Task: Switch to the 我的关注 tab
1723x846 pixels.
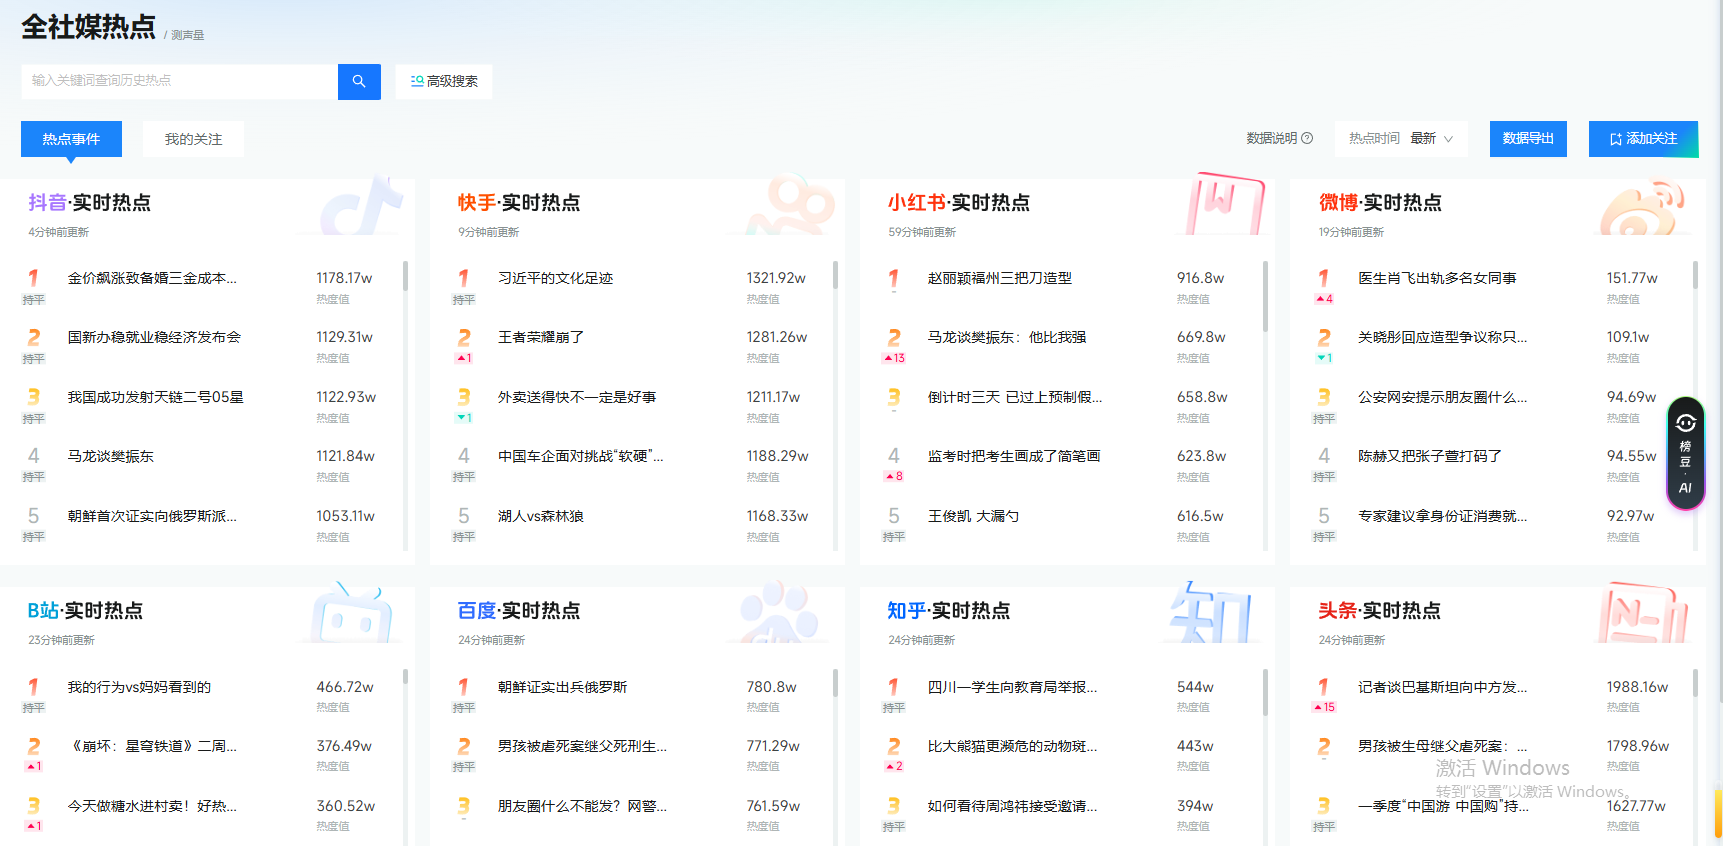Action: (193, 139)
